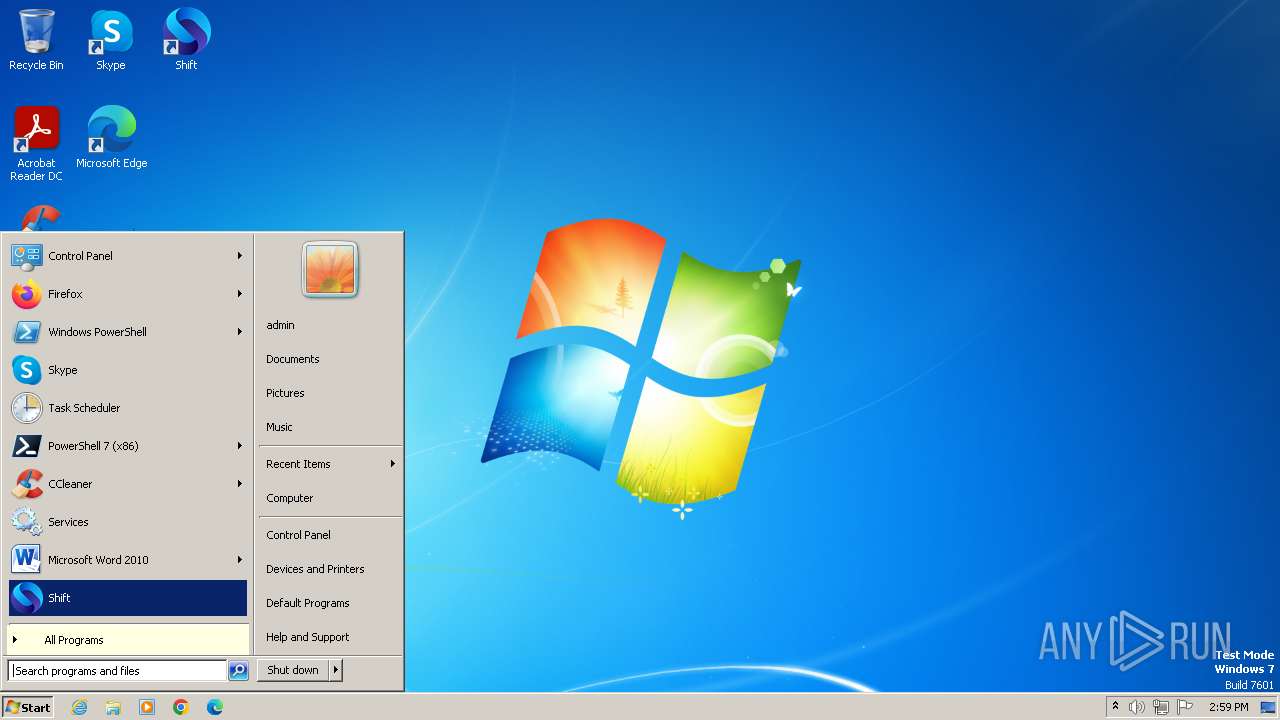The width and height of the screenshot is (1280, 720).
Task: Expand CCleaner jump list arrow
Action: pos(240,484)
